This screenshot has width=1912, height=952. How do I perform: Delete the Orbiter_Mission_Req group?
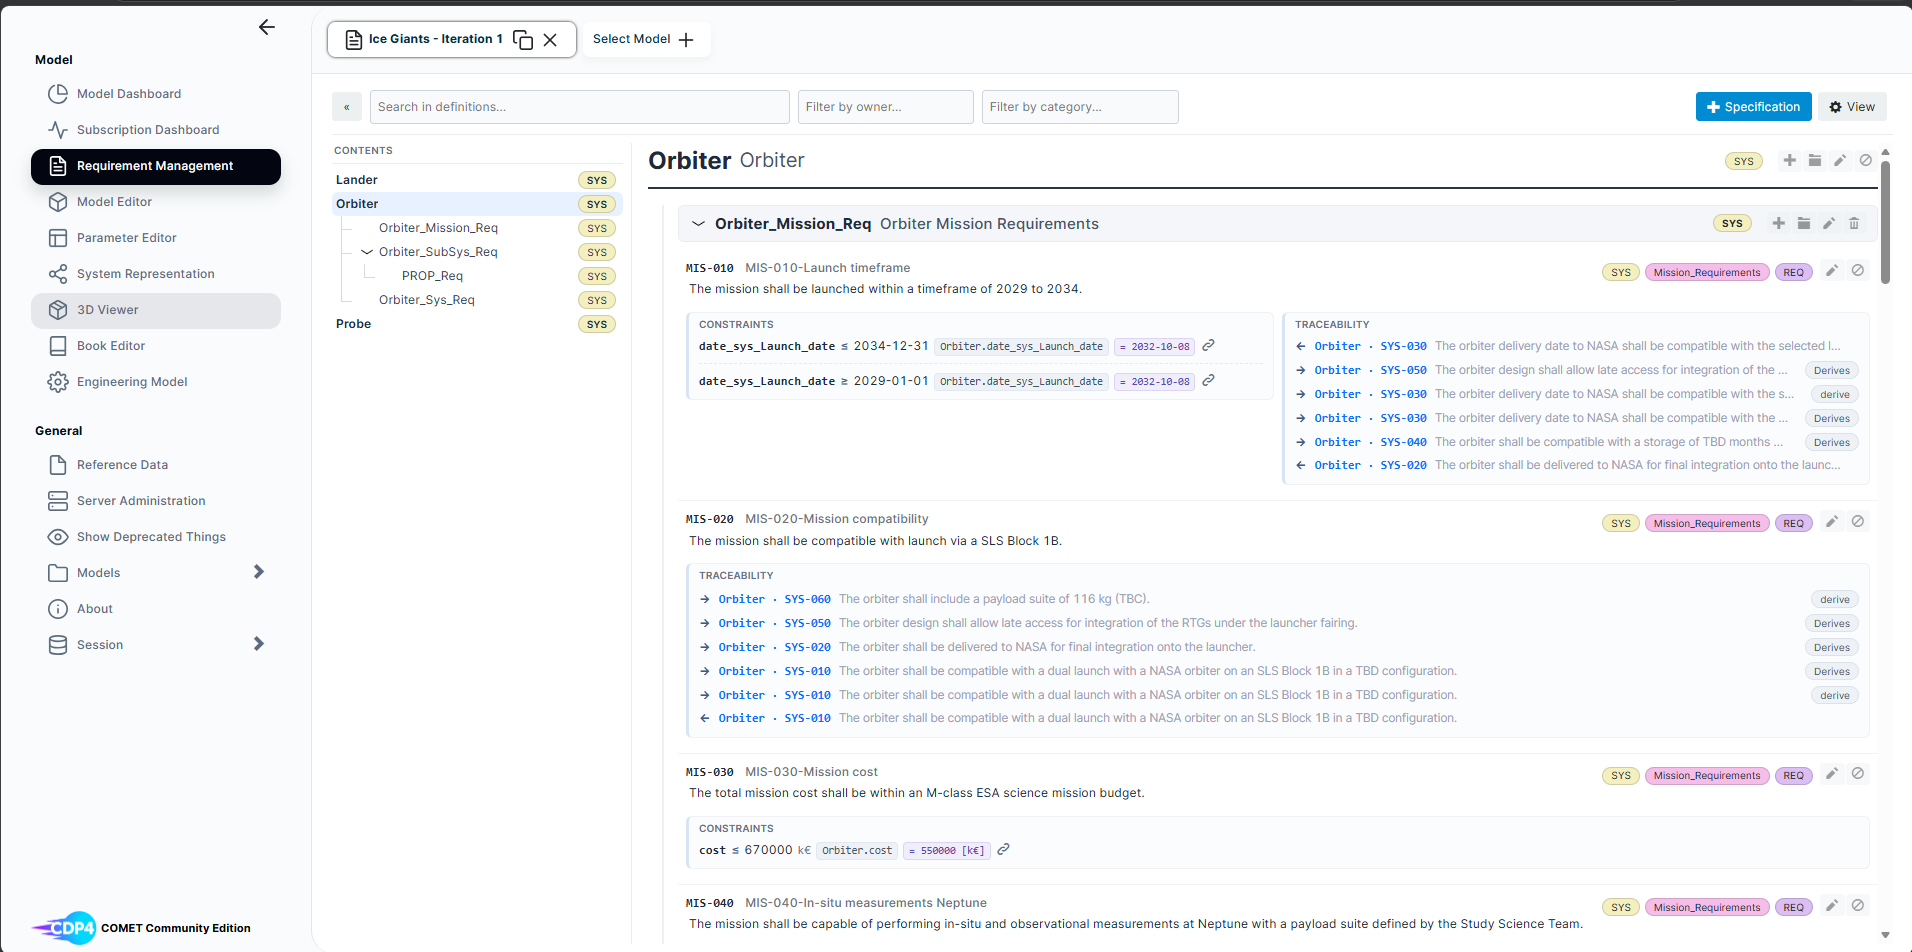click(1854, 223)
